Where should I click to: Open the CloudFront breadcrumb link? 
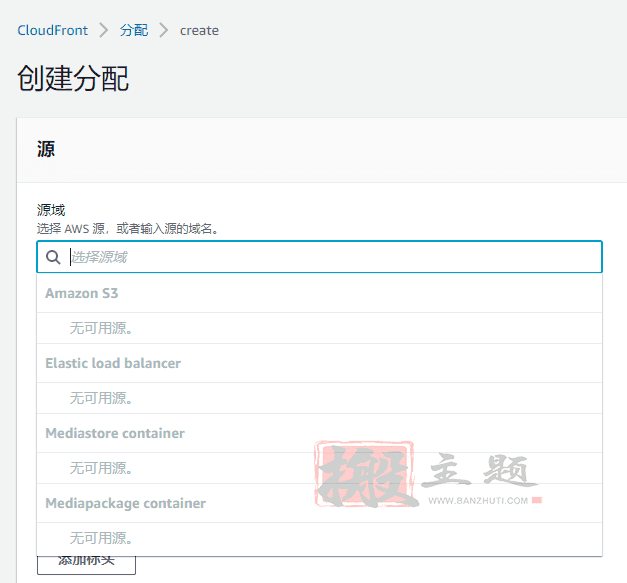point(52,30)
